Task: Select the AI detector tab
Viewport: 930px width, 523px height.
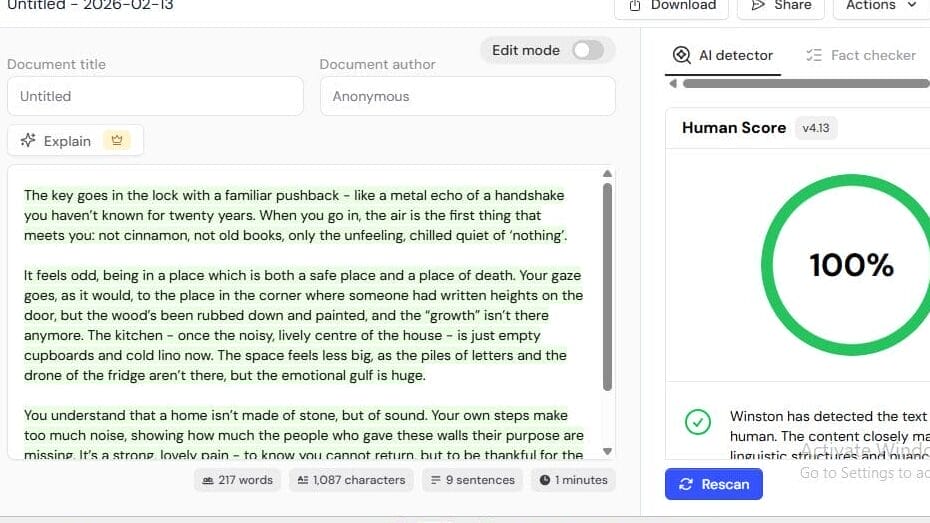Action: pos(723,55)
